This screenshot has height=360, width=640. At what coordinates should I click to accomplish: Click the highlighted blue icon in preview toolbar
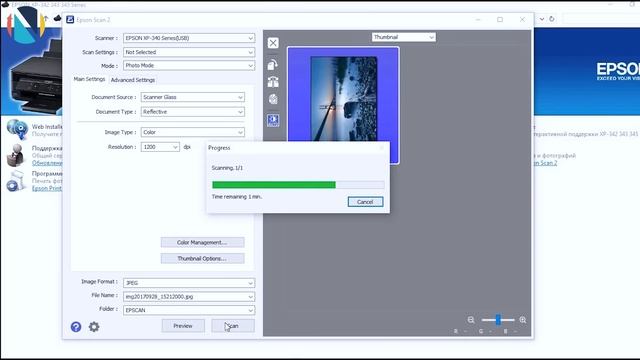pos(273,120)
